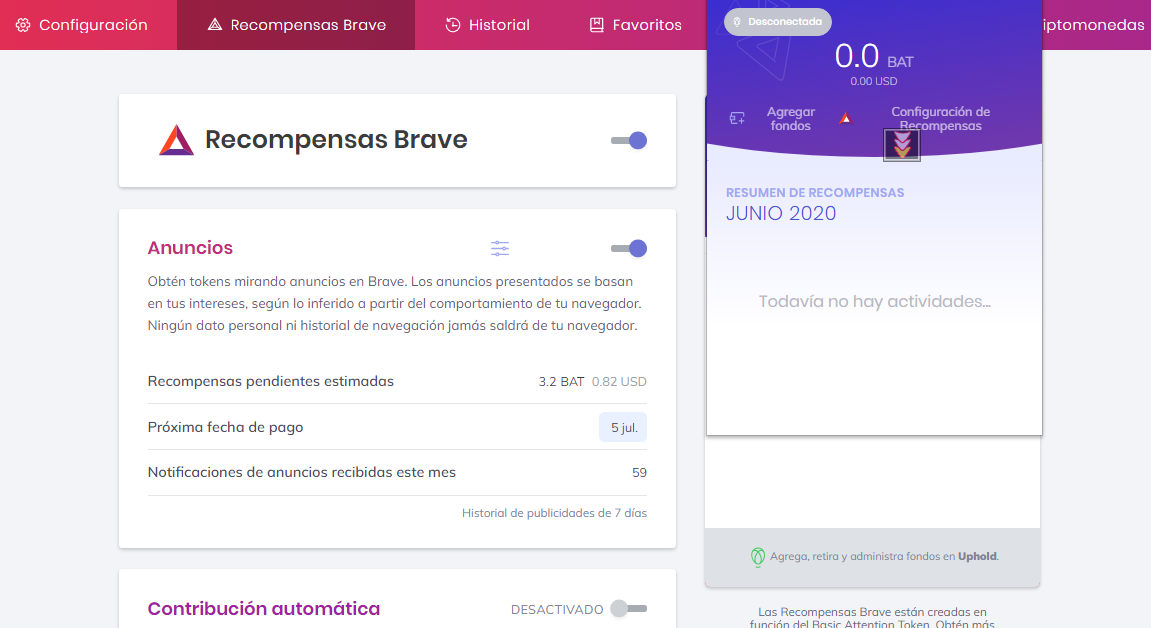Click Notificaciones de anuncios recibidas este mes

(302, 472)
